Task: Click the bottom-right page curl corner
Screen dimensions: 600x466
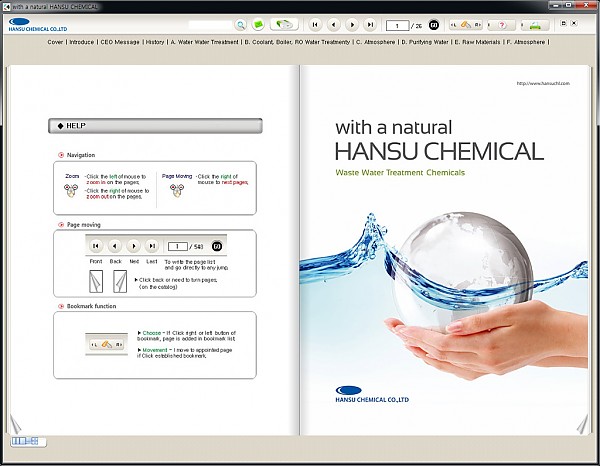Action: point(582,424)
